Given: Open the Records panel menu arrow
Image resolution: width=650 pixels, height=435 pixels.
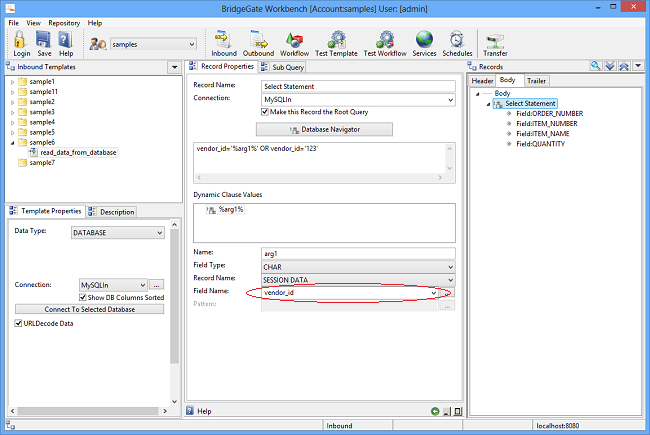Looking at the screenshot, I should click(638, 66).
